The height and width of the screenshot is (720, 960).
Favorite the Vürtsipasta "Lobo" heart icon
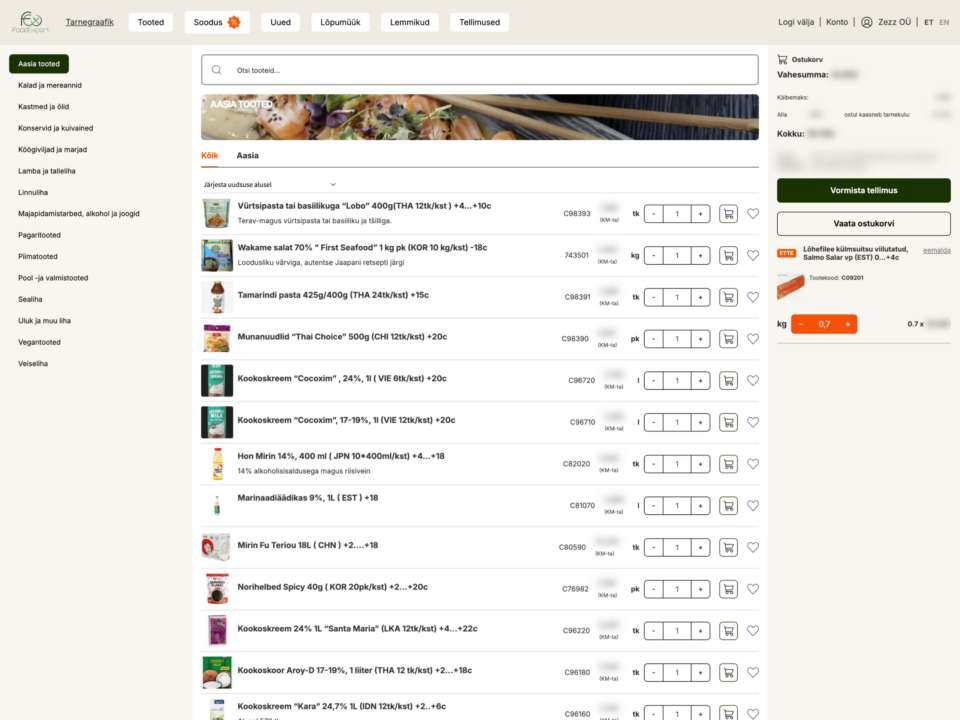click(753, 214)
